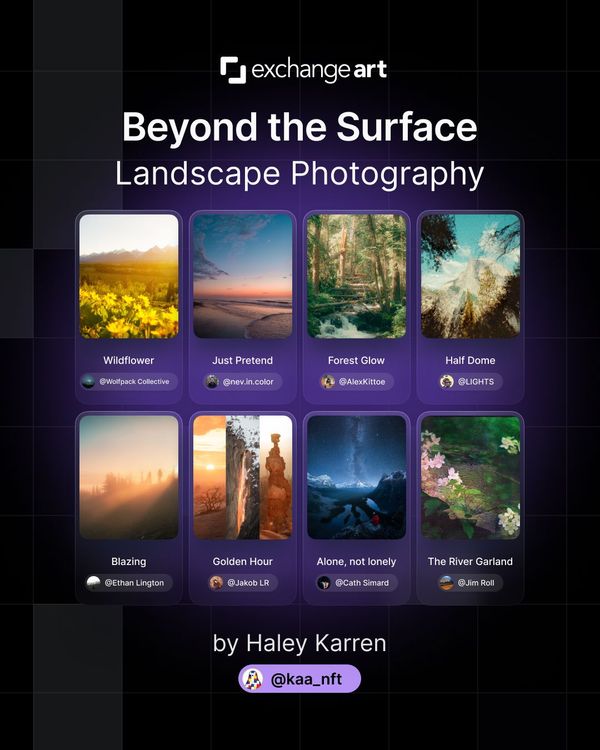Click the @Jim Roll artist tag

tap(470, 583)
